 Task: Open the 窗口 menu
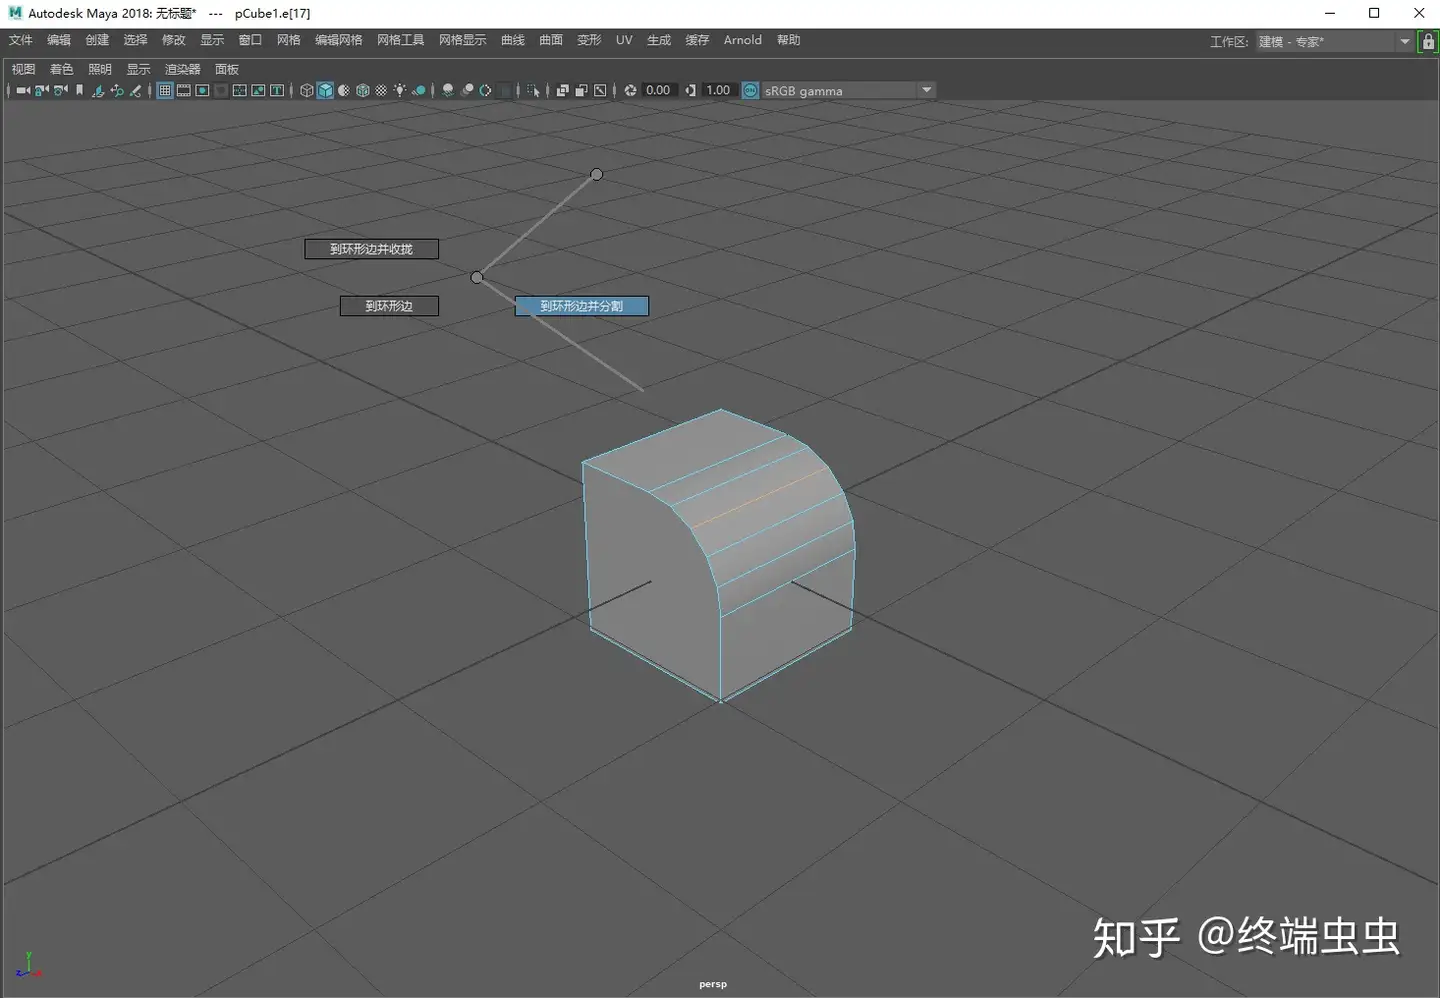click(x=250, y=40)
